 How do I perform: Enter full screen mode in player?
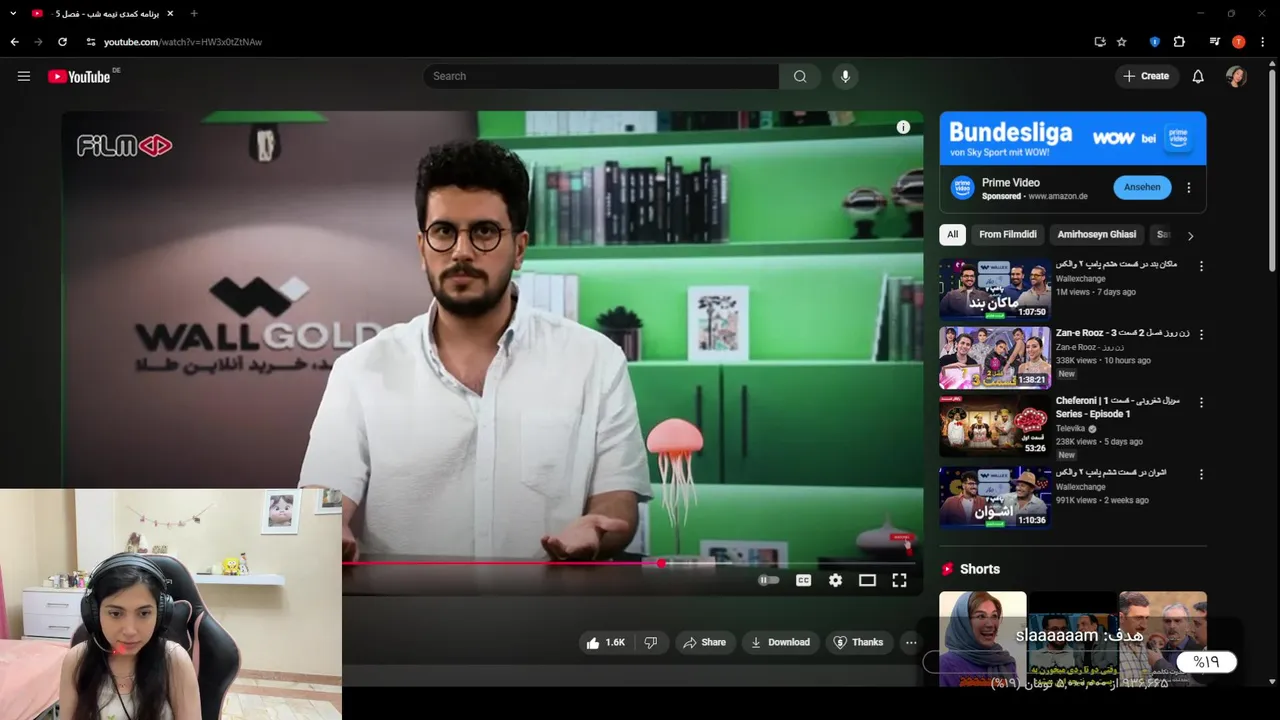click(899, 580)
